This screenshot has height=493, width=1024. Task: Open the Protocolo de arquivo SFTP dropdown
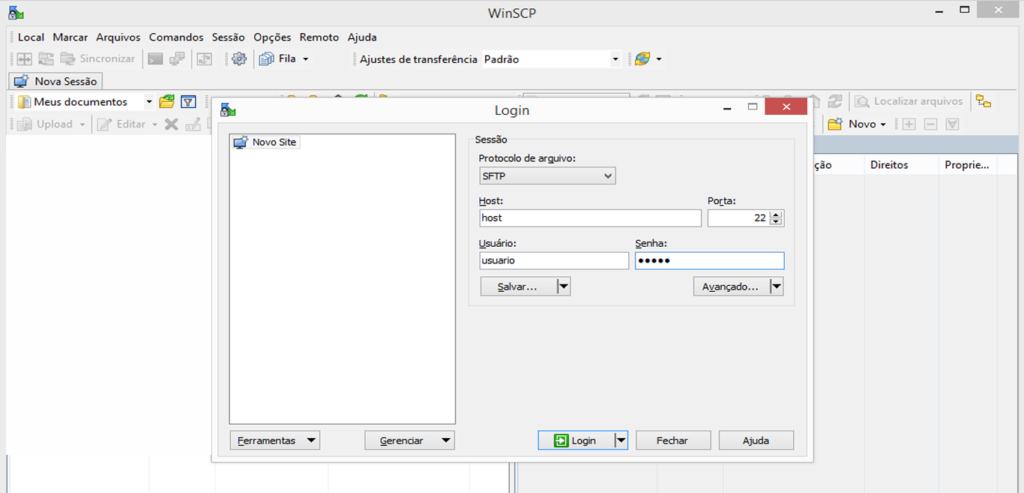point(547,176)
